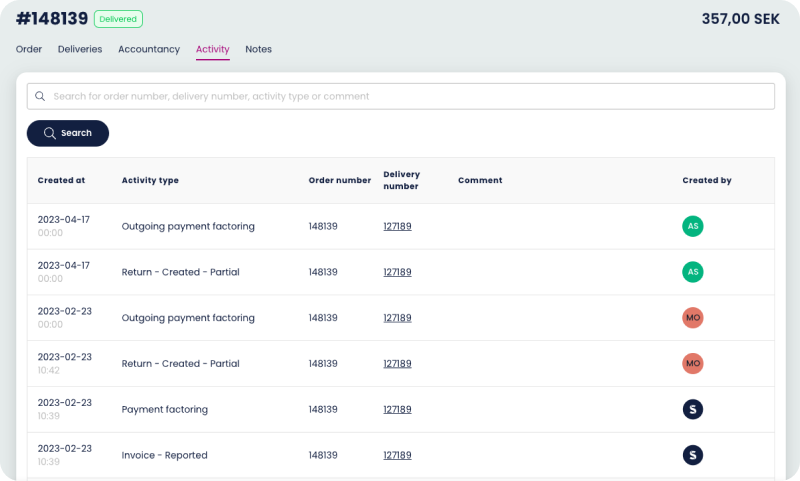
Task: Switch to the Order tab
Action: point(29,49)
